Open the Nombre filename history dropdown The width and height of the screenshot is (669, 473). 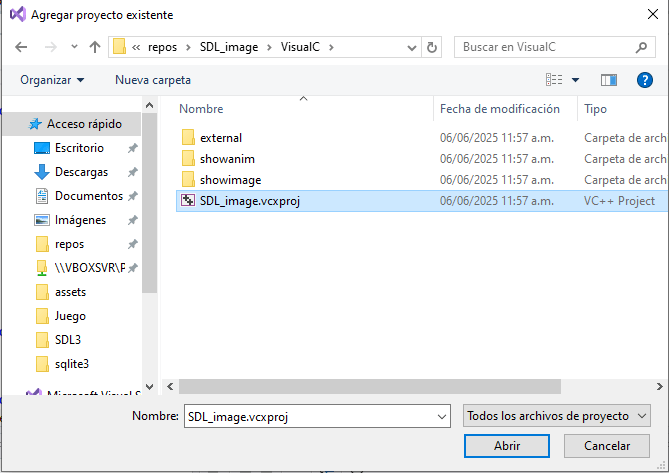[x=443, y=415]
